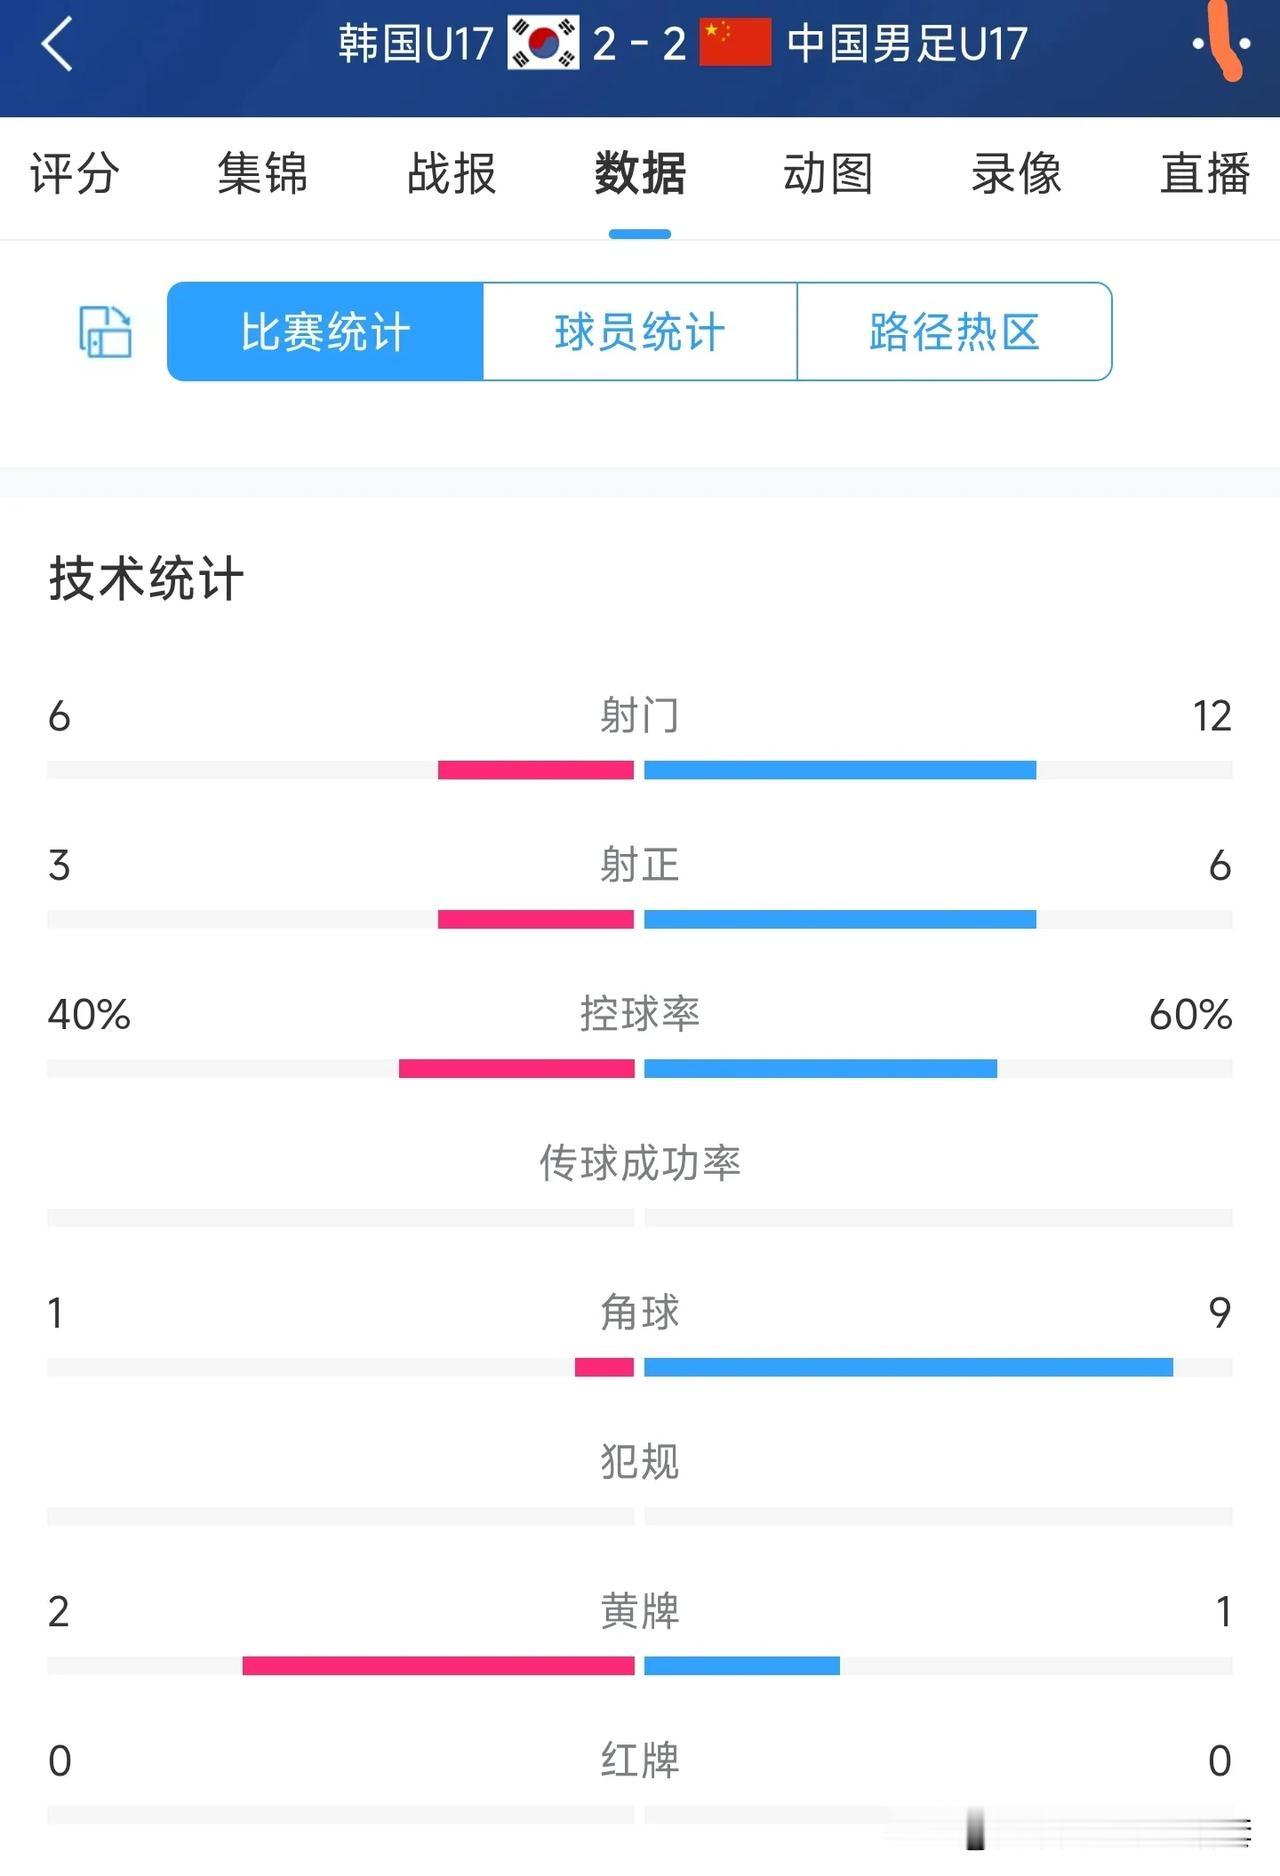Tap the screen rotate share icon
Viewport: 1280px width, 1876px height.
105,332
